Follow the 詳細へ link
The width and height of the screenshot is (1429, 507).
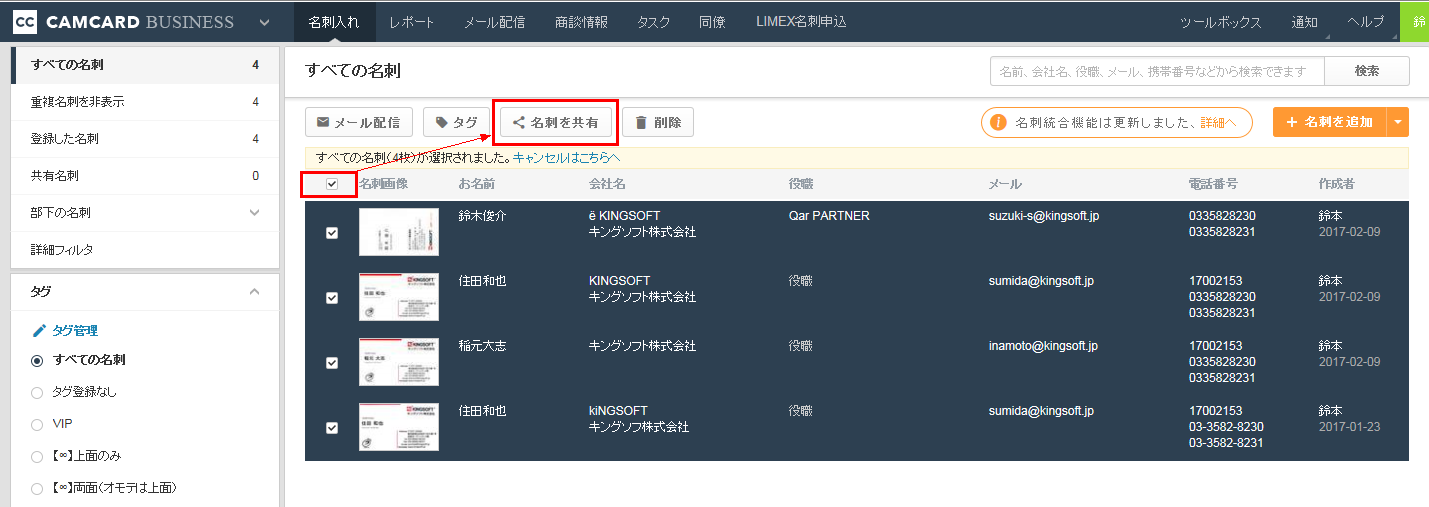point(1219,122)
